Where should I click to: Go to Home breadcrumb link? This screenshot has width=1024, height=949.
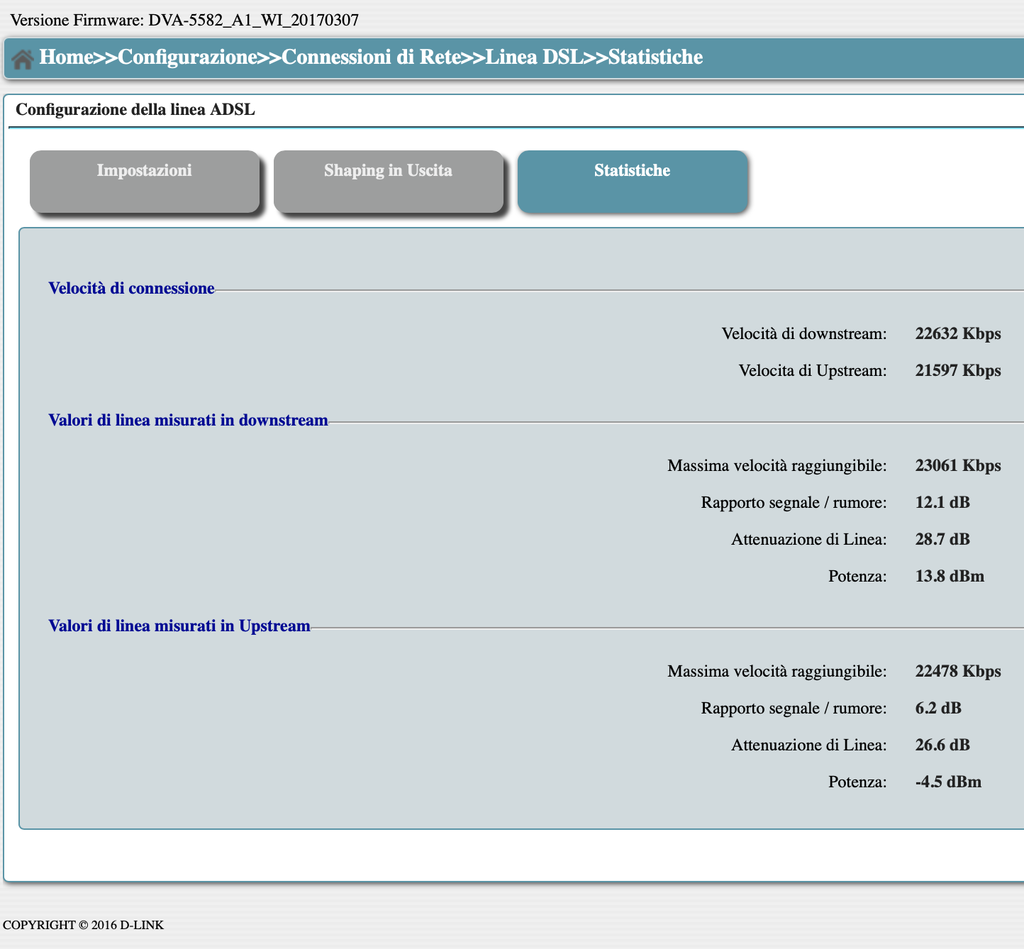pyautogui.click(x=66, y=57)
